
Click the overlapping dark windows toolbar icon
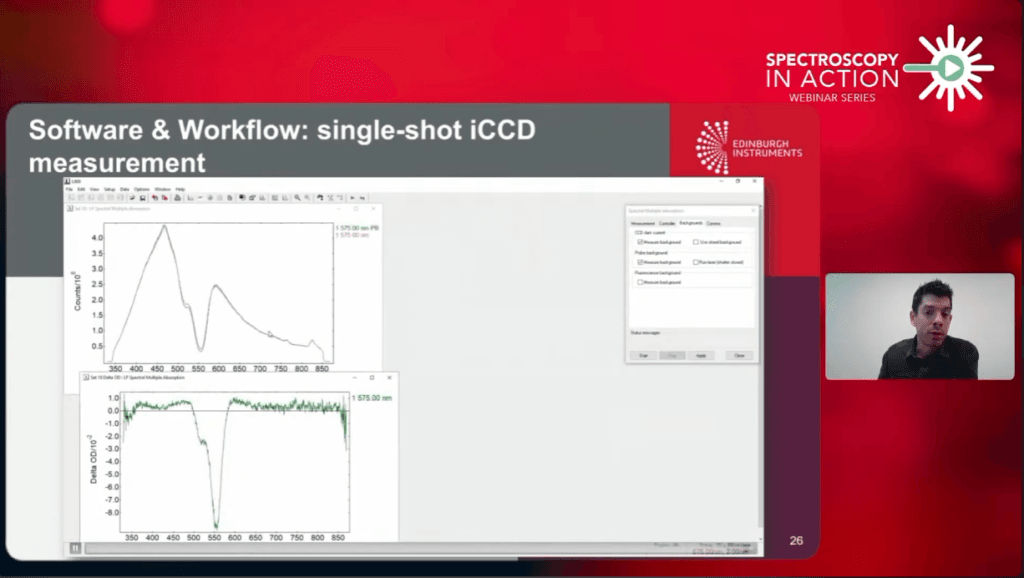point(242,197)
